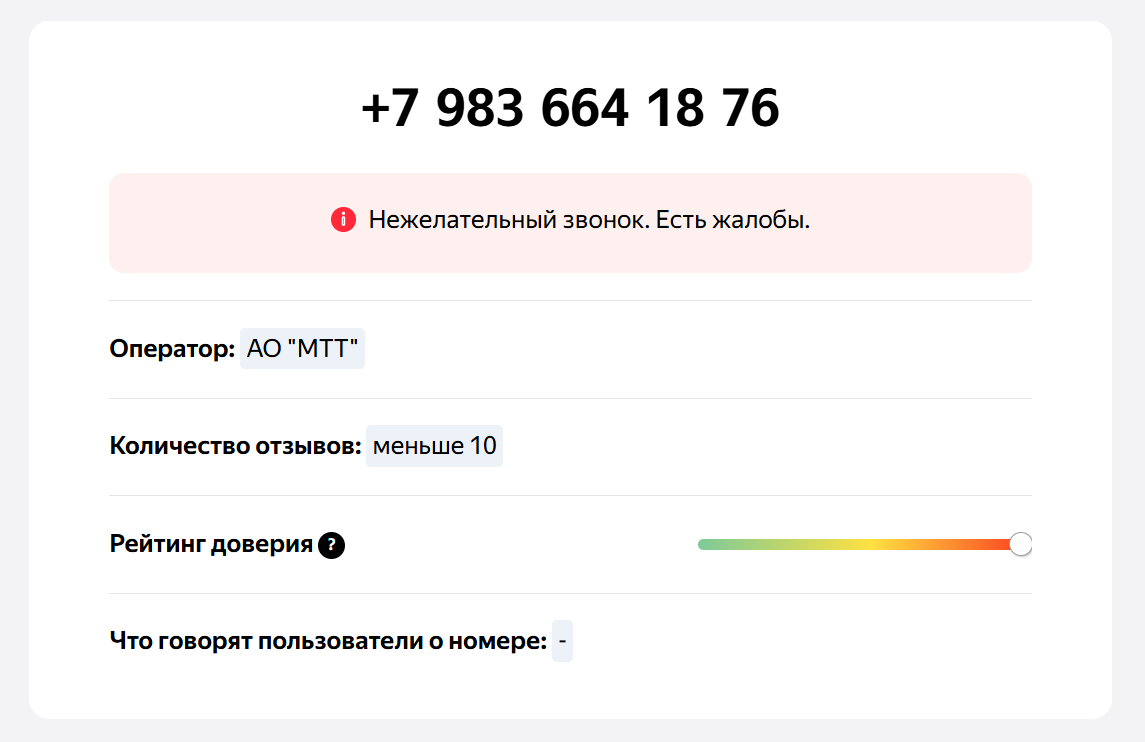This screenshot has height=742, width=1145.
Task: Click the "983" code in the phone number
Action: 480,108
